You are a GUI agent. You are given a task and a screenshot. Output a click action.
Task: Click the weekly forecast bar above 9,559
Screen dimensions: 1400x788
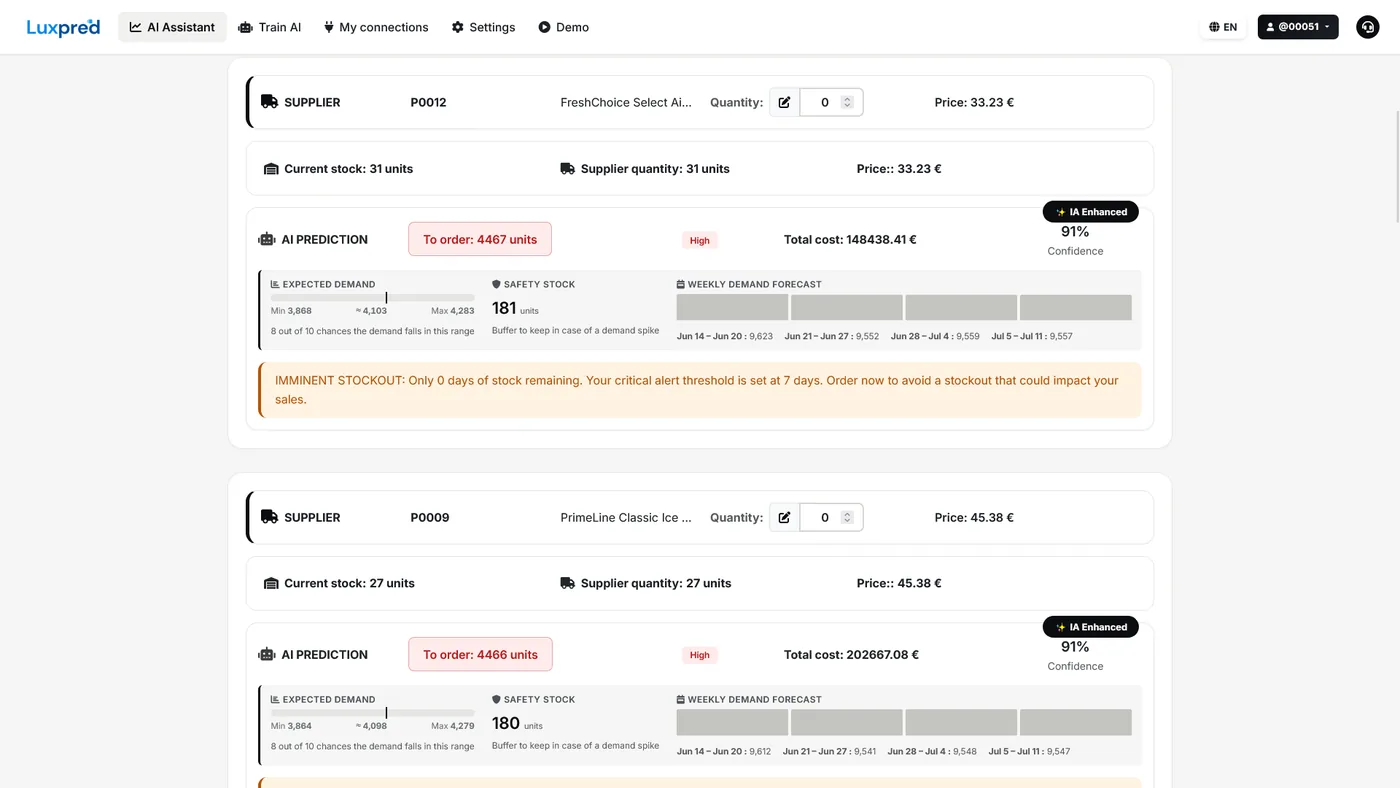click(962, 307)
